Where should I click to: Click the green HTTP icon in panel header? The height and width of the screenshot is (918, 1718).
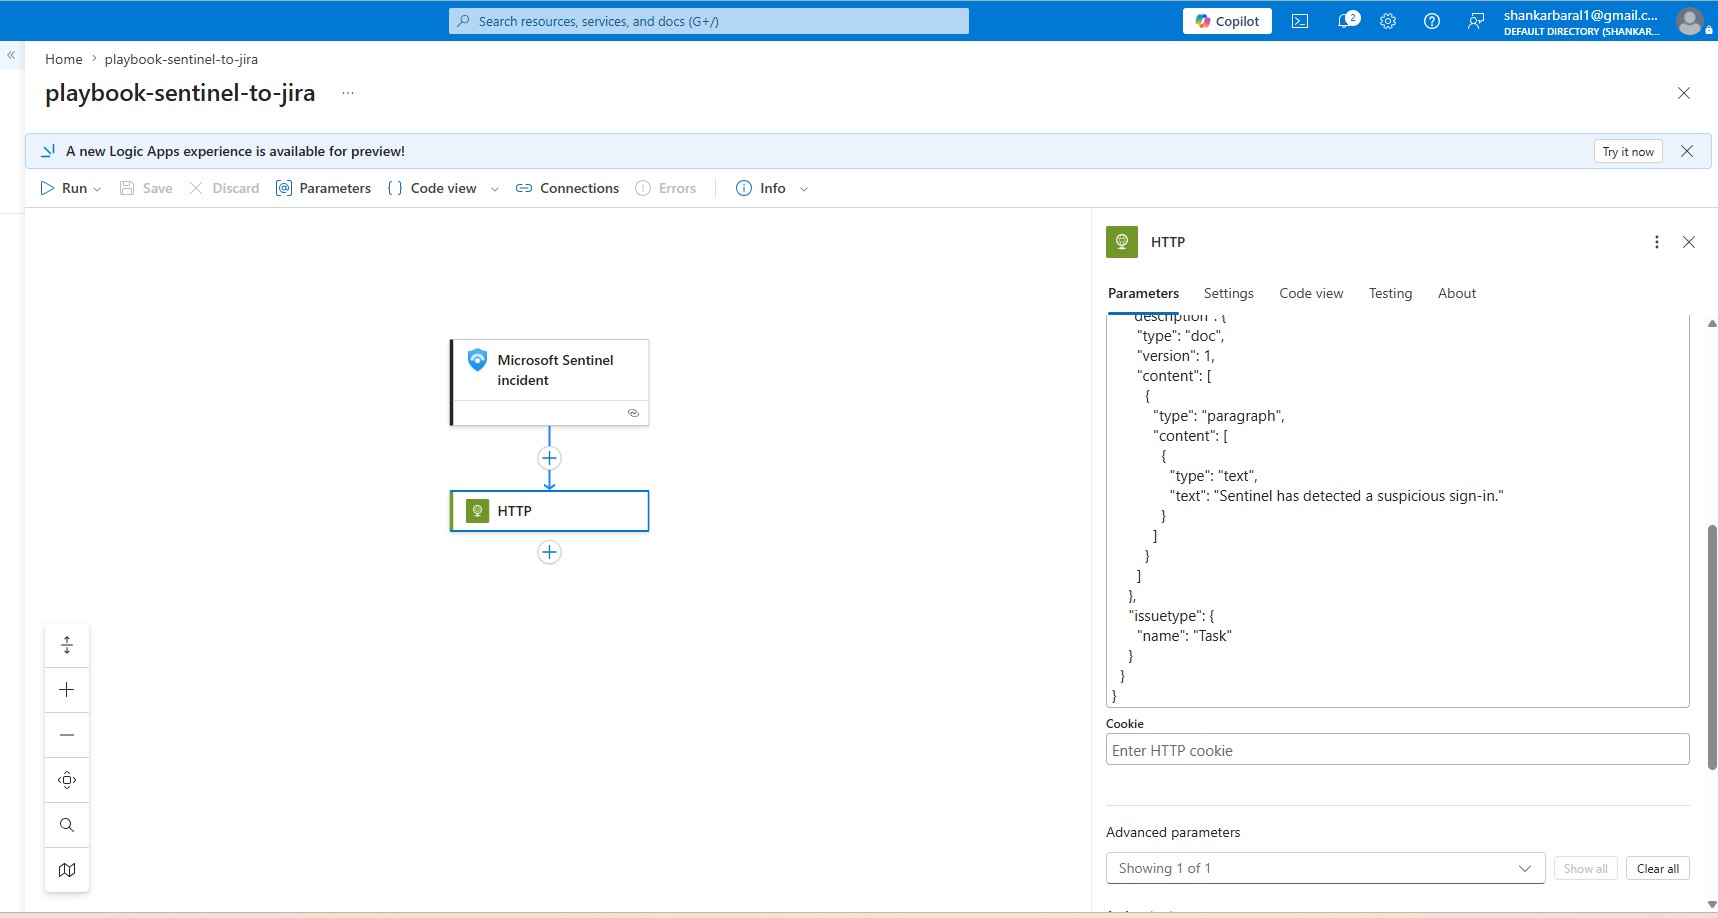[1122, 242]
